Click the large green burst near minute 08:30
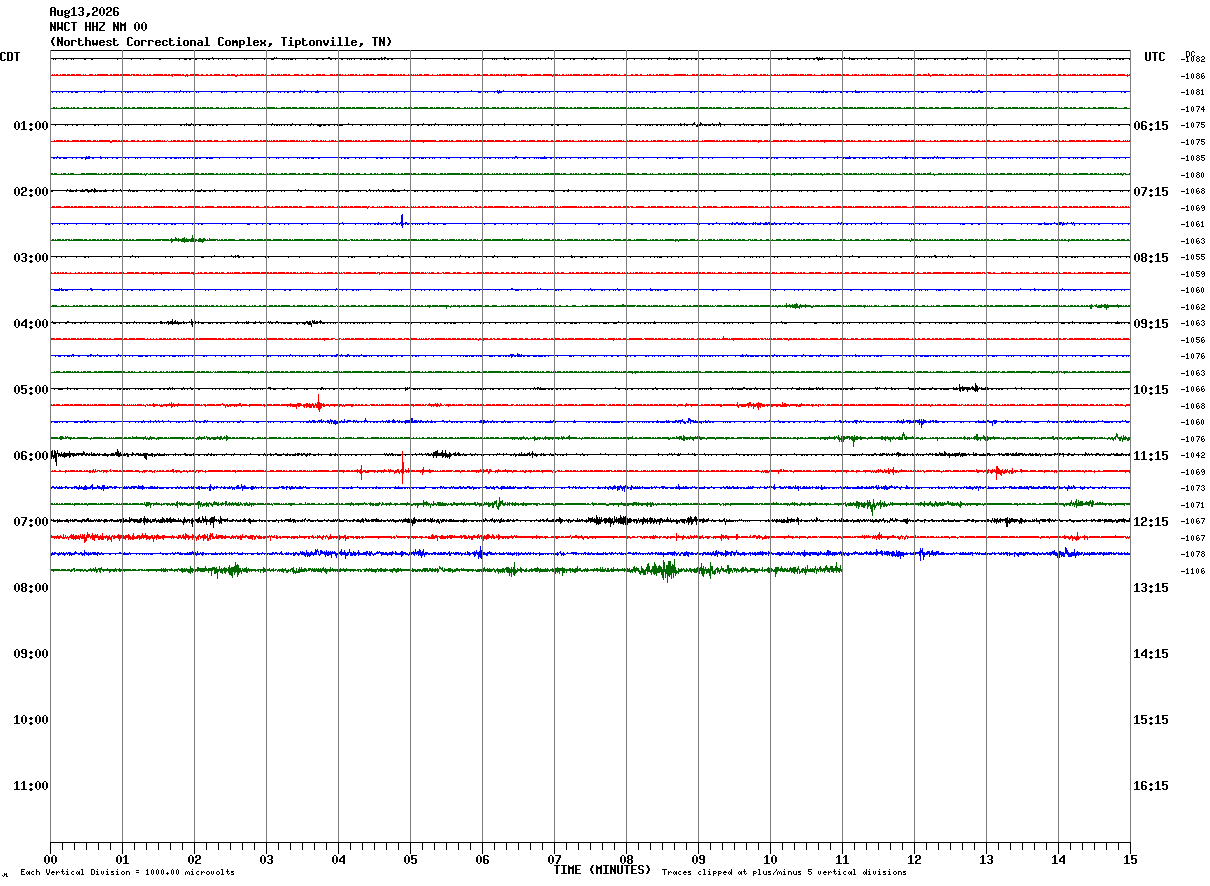The width and height of the screenshot is (1210, 886). 663,570
